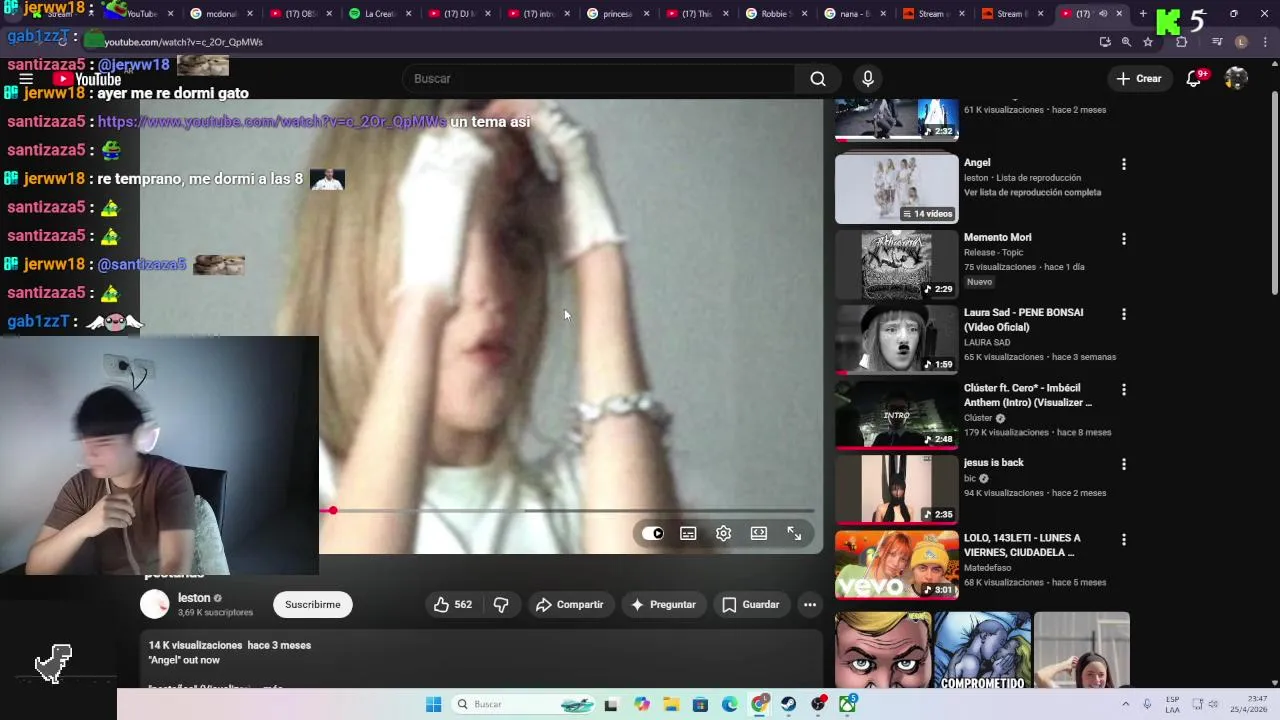The width and height of the screenshot is (1280, 720).
Task: Click the Compartir share button
Action: click(x=569, y=604)
